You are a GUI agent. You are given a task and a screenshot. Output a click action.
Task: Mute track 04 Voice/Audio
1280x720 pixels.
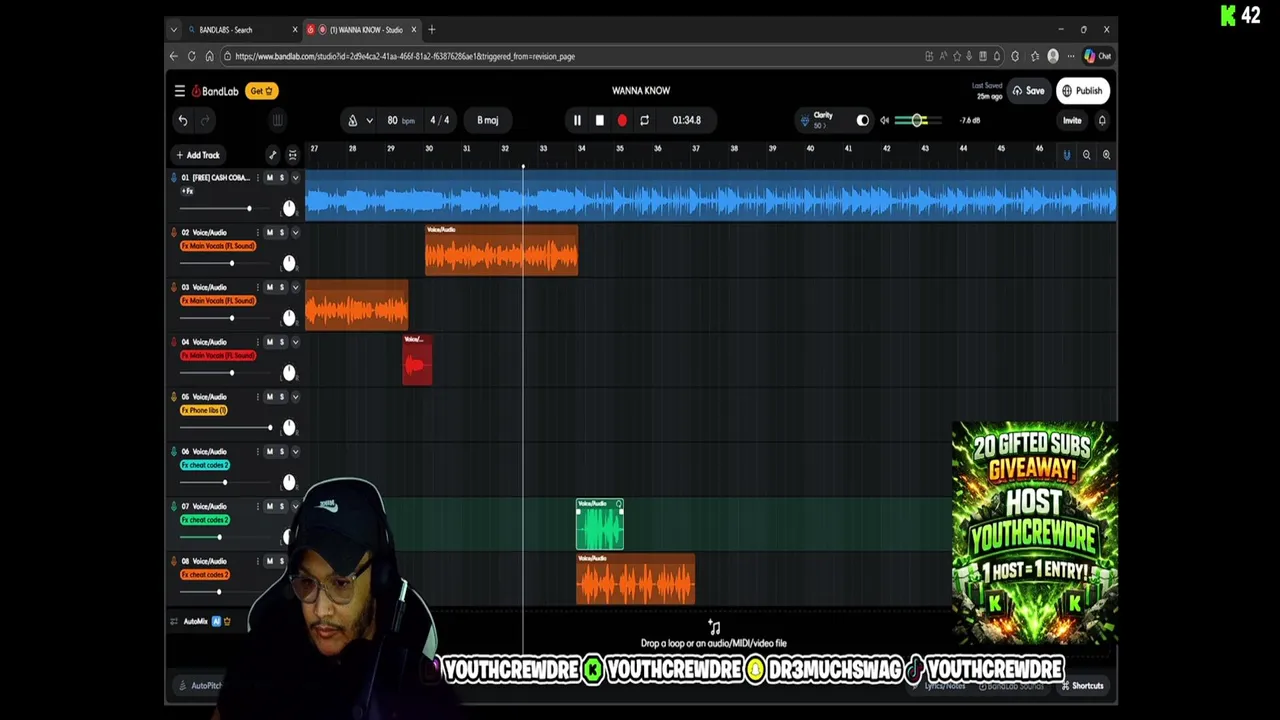click(269, 342)
